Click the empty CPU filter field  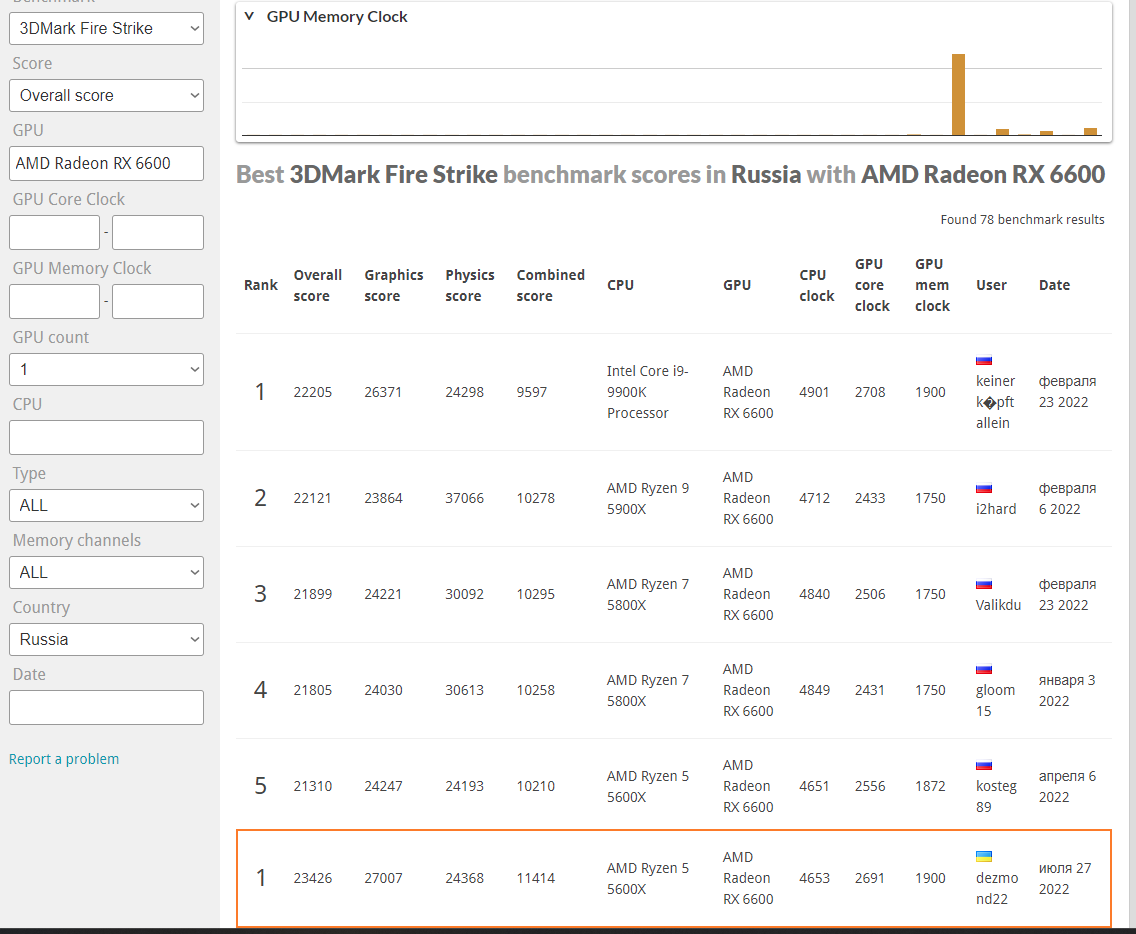click(106, 438)
